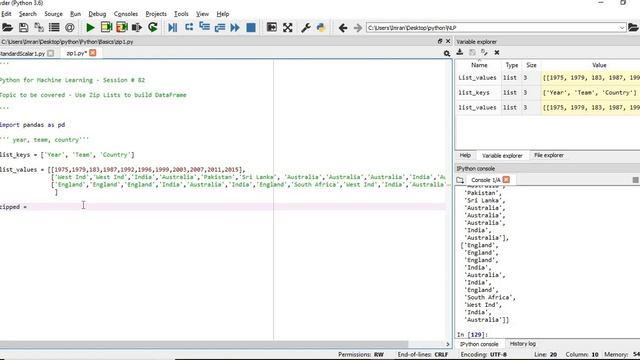Viewport: 640px width, 360px height.
Task: Click the In [129]: console prompt
Action: point(472,335)
